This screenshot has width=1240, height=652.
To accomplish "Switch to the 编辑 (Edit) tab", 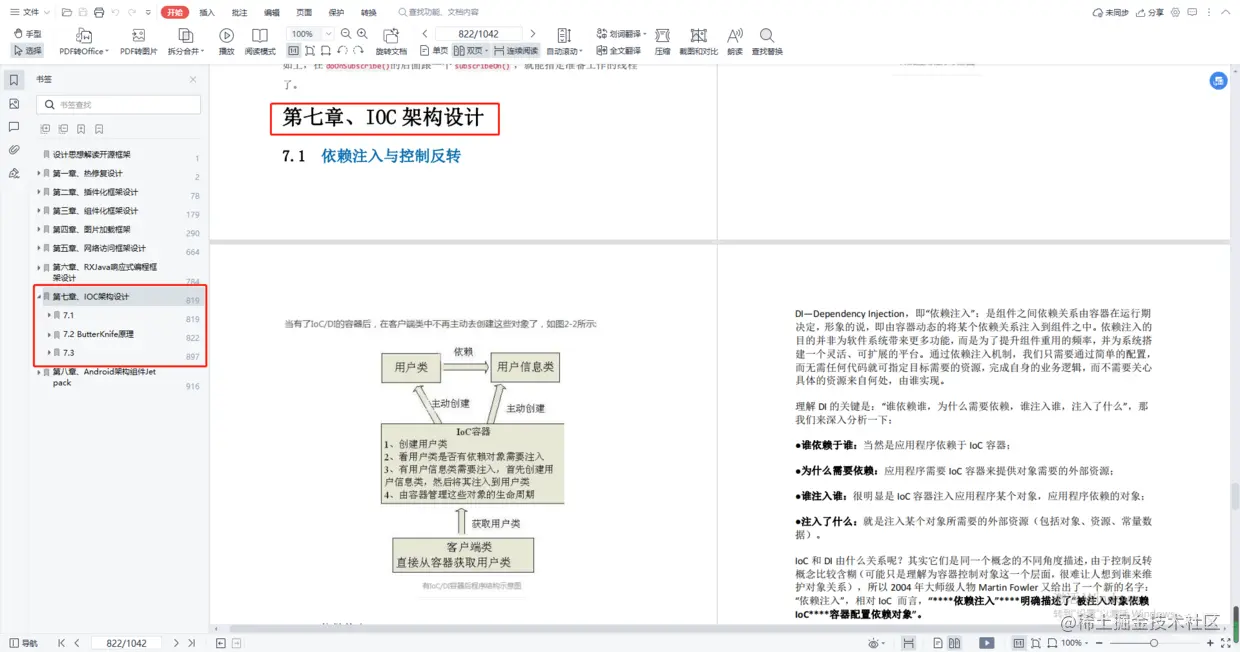I will pos(272,12).
